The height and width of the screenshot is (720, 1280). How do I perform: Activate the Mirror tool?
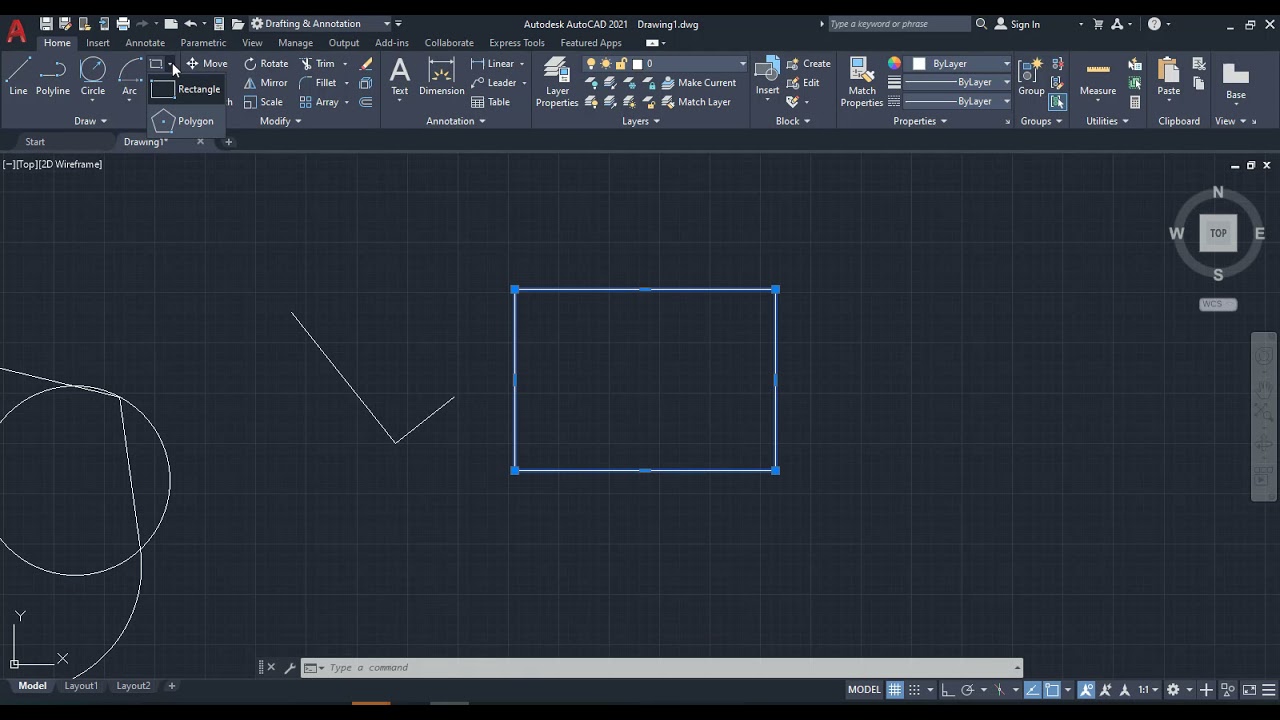click(x=266, y=83)
